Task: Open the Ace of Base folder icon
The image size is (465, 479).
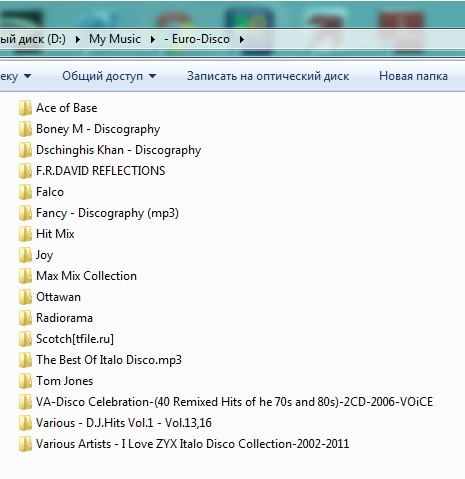Action: (x=25, y=108)
